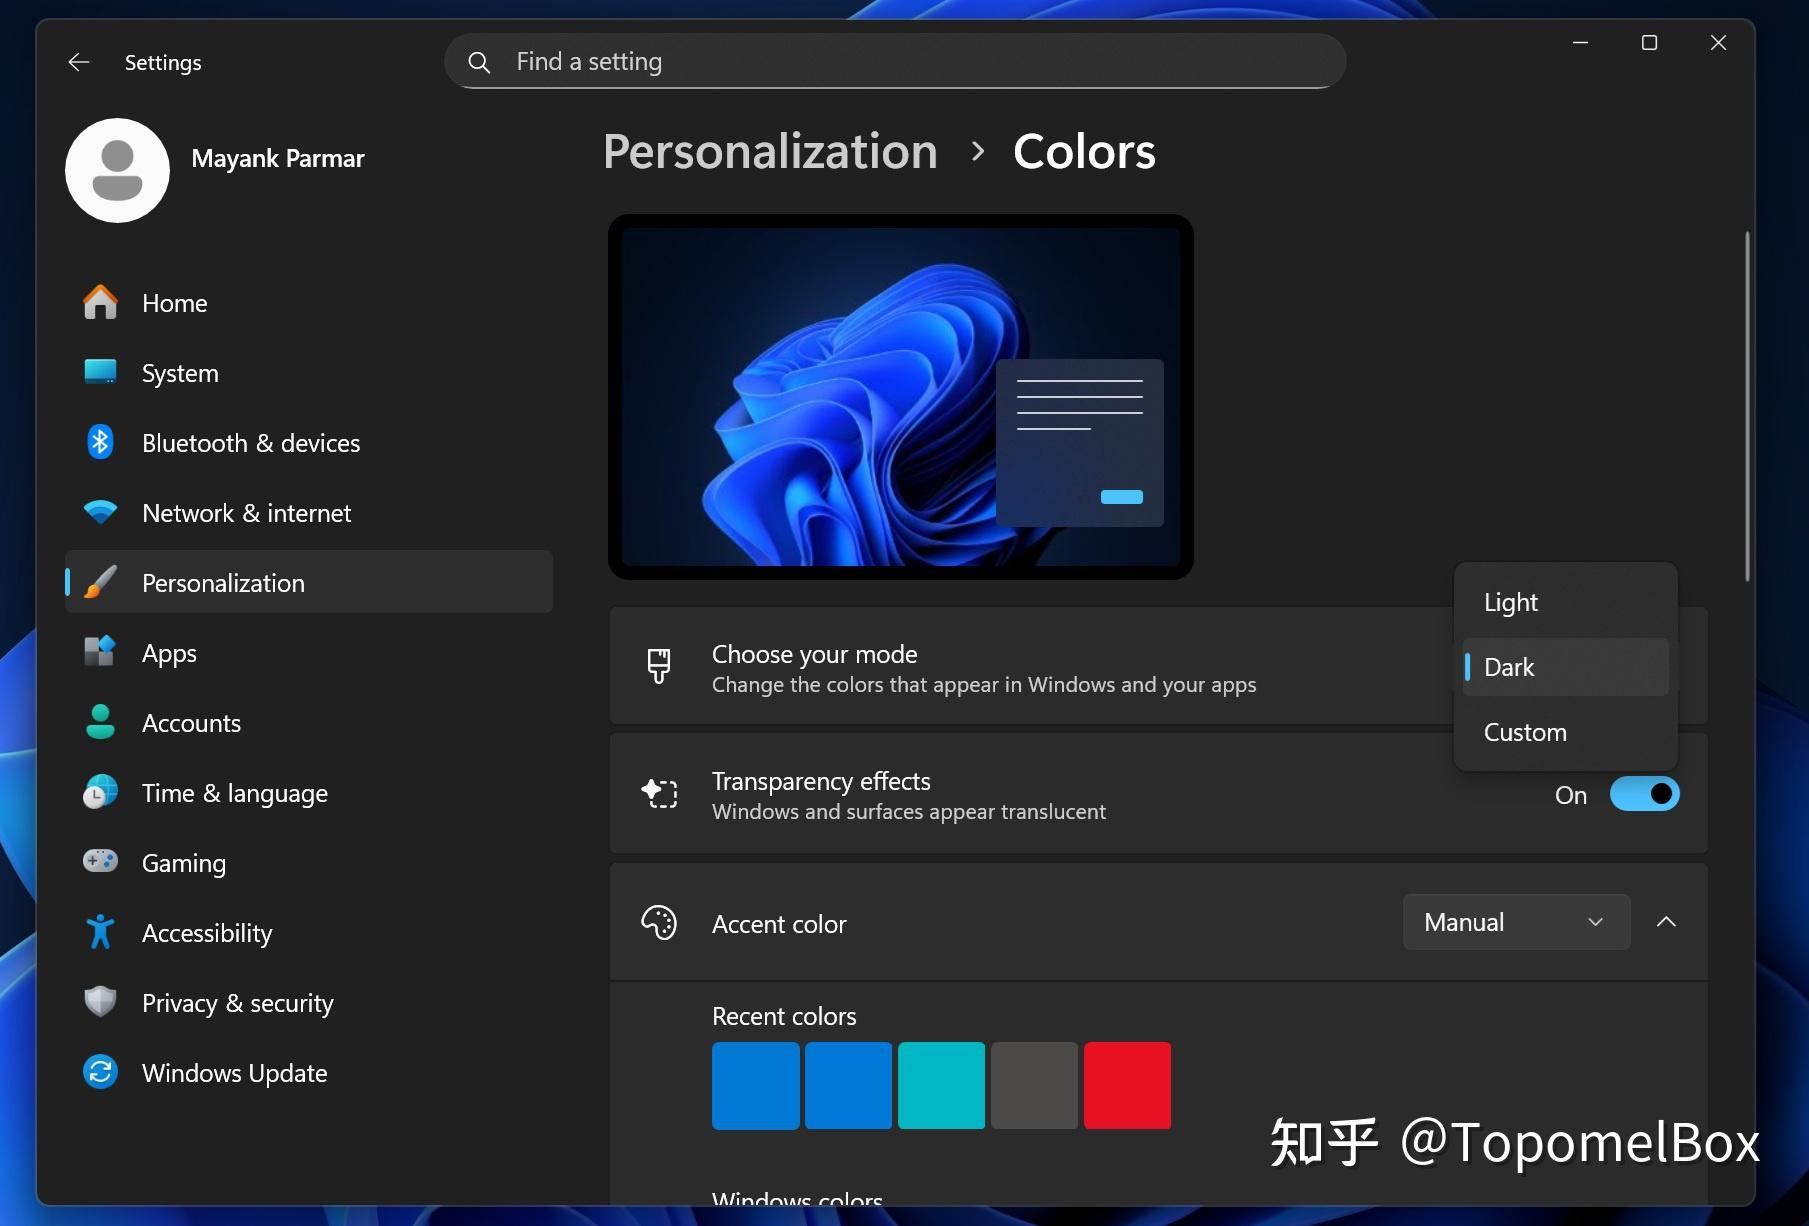This screenshot has width=1809, height=1226.
Task: Click the Colors page heading
Action: [1084, 152]
